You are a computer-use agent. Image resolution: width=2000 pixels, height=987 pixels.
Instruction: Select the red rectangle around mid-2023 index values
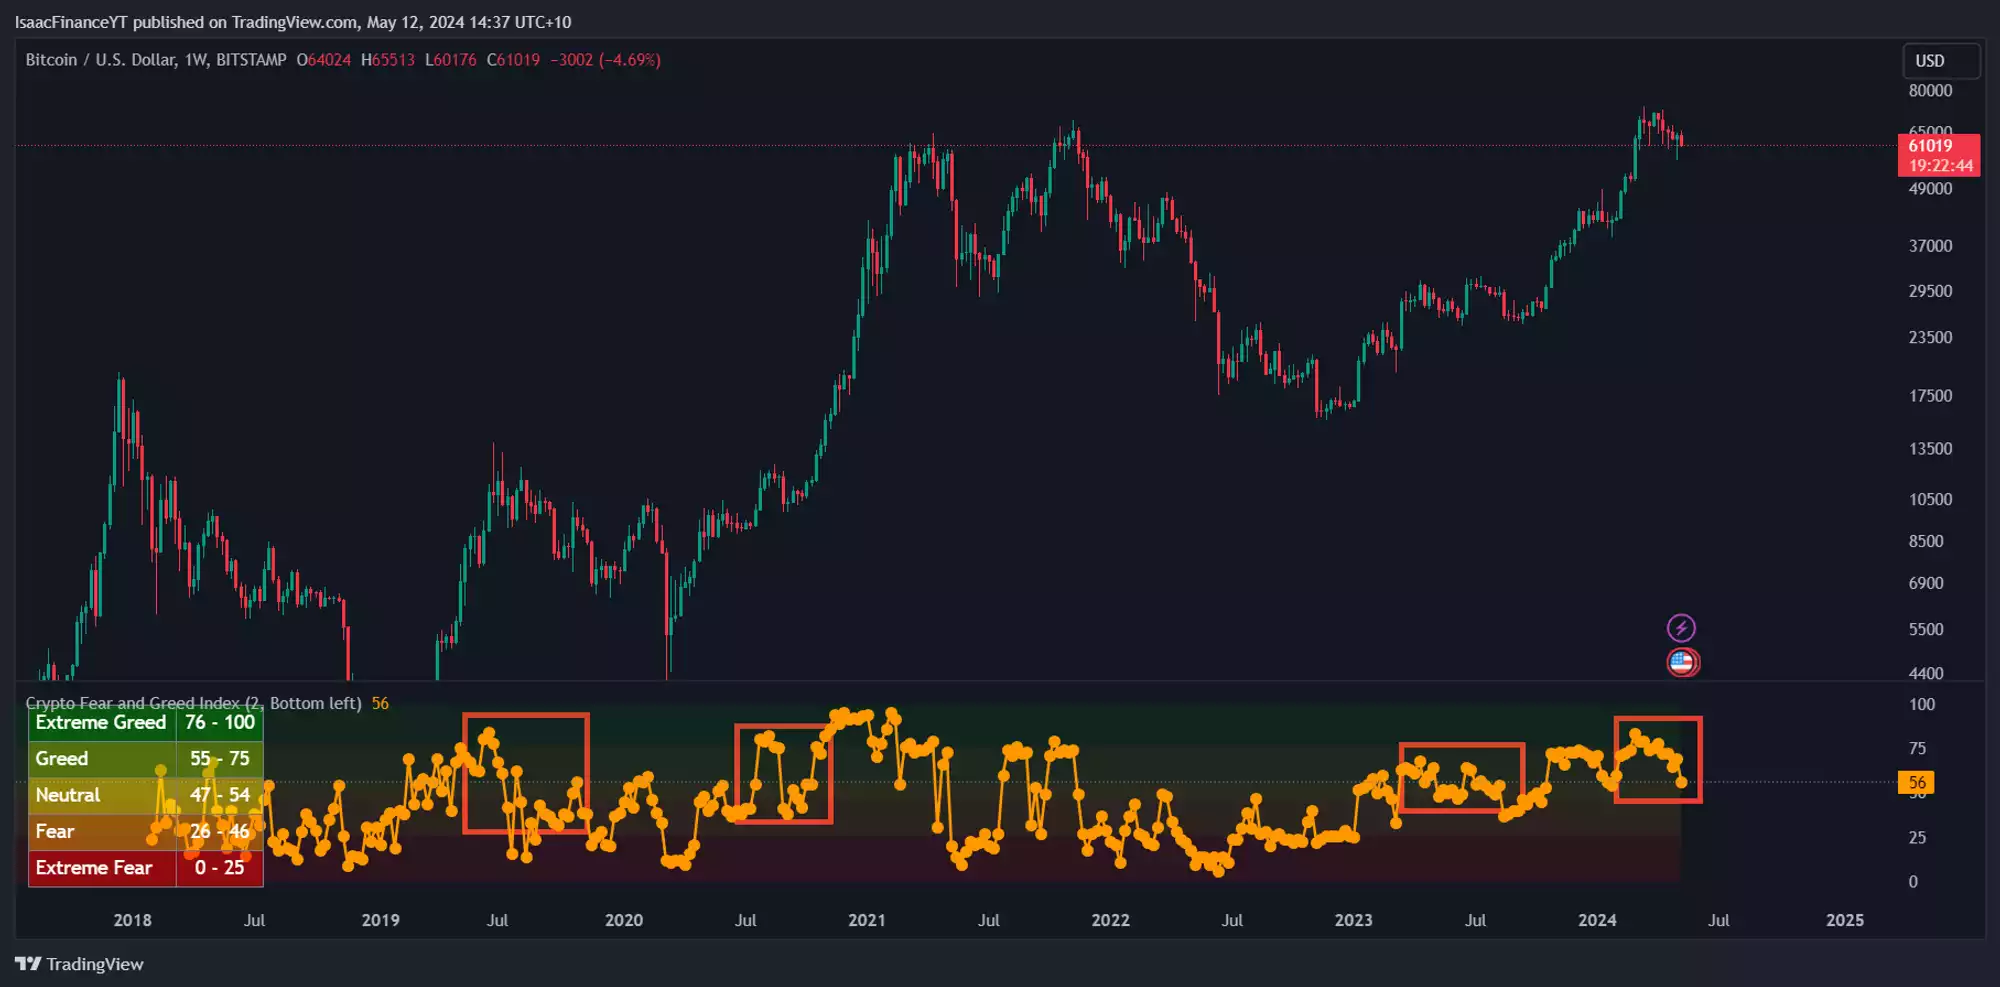[x=1461, y=746]
